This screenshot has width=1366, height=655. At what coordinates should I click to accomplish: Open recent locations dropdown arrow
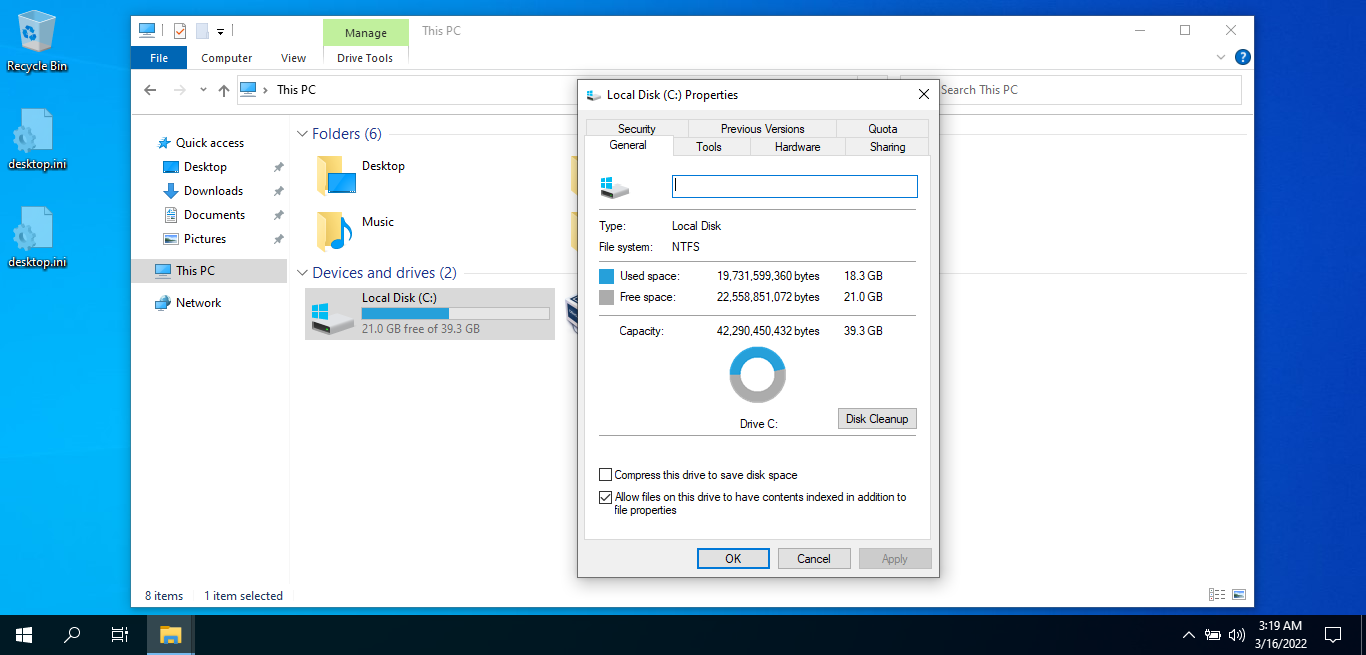(203, 90)
